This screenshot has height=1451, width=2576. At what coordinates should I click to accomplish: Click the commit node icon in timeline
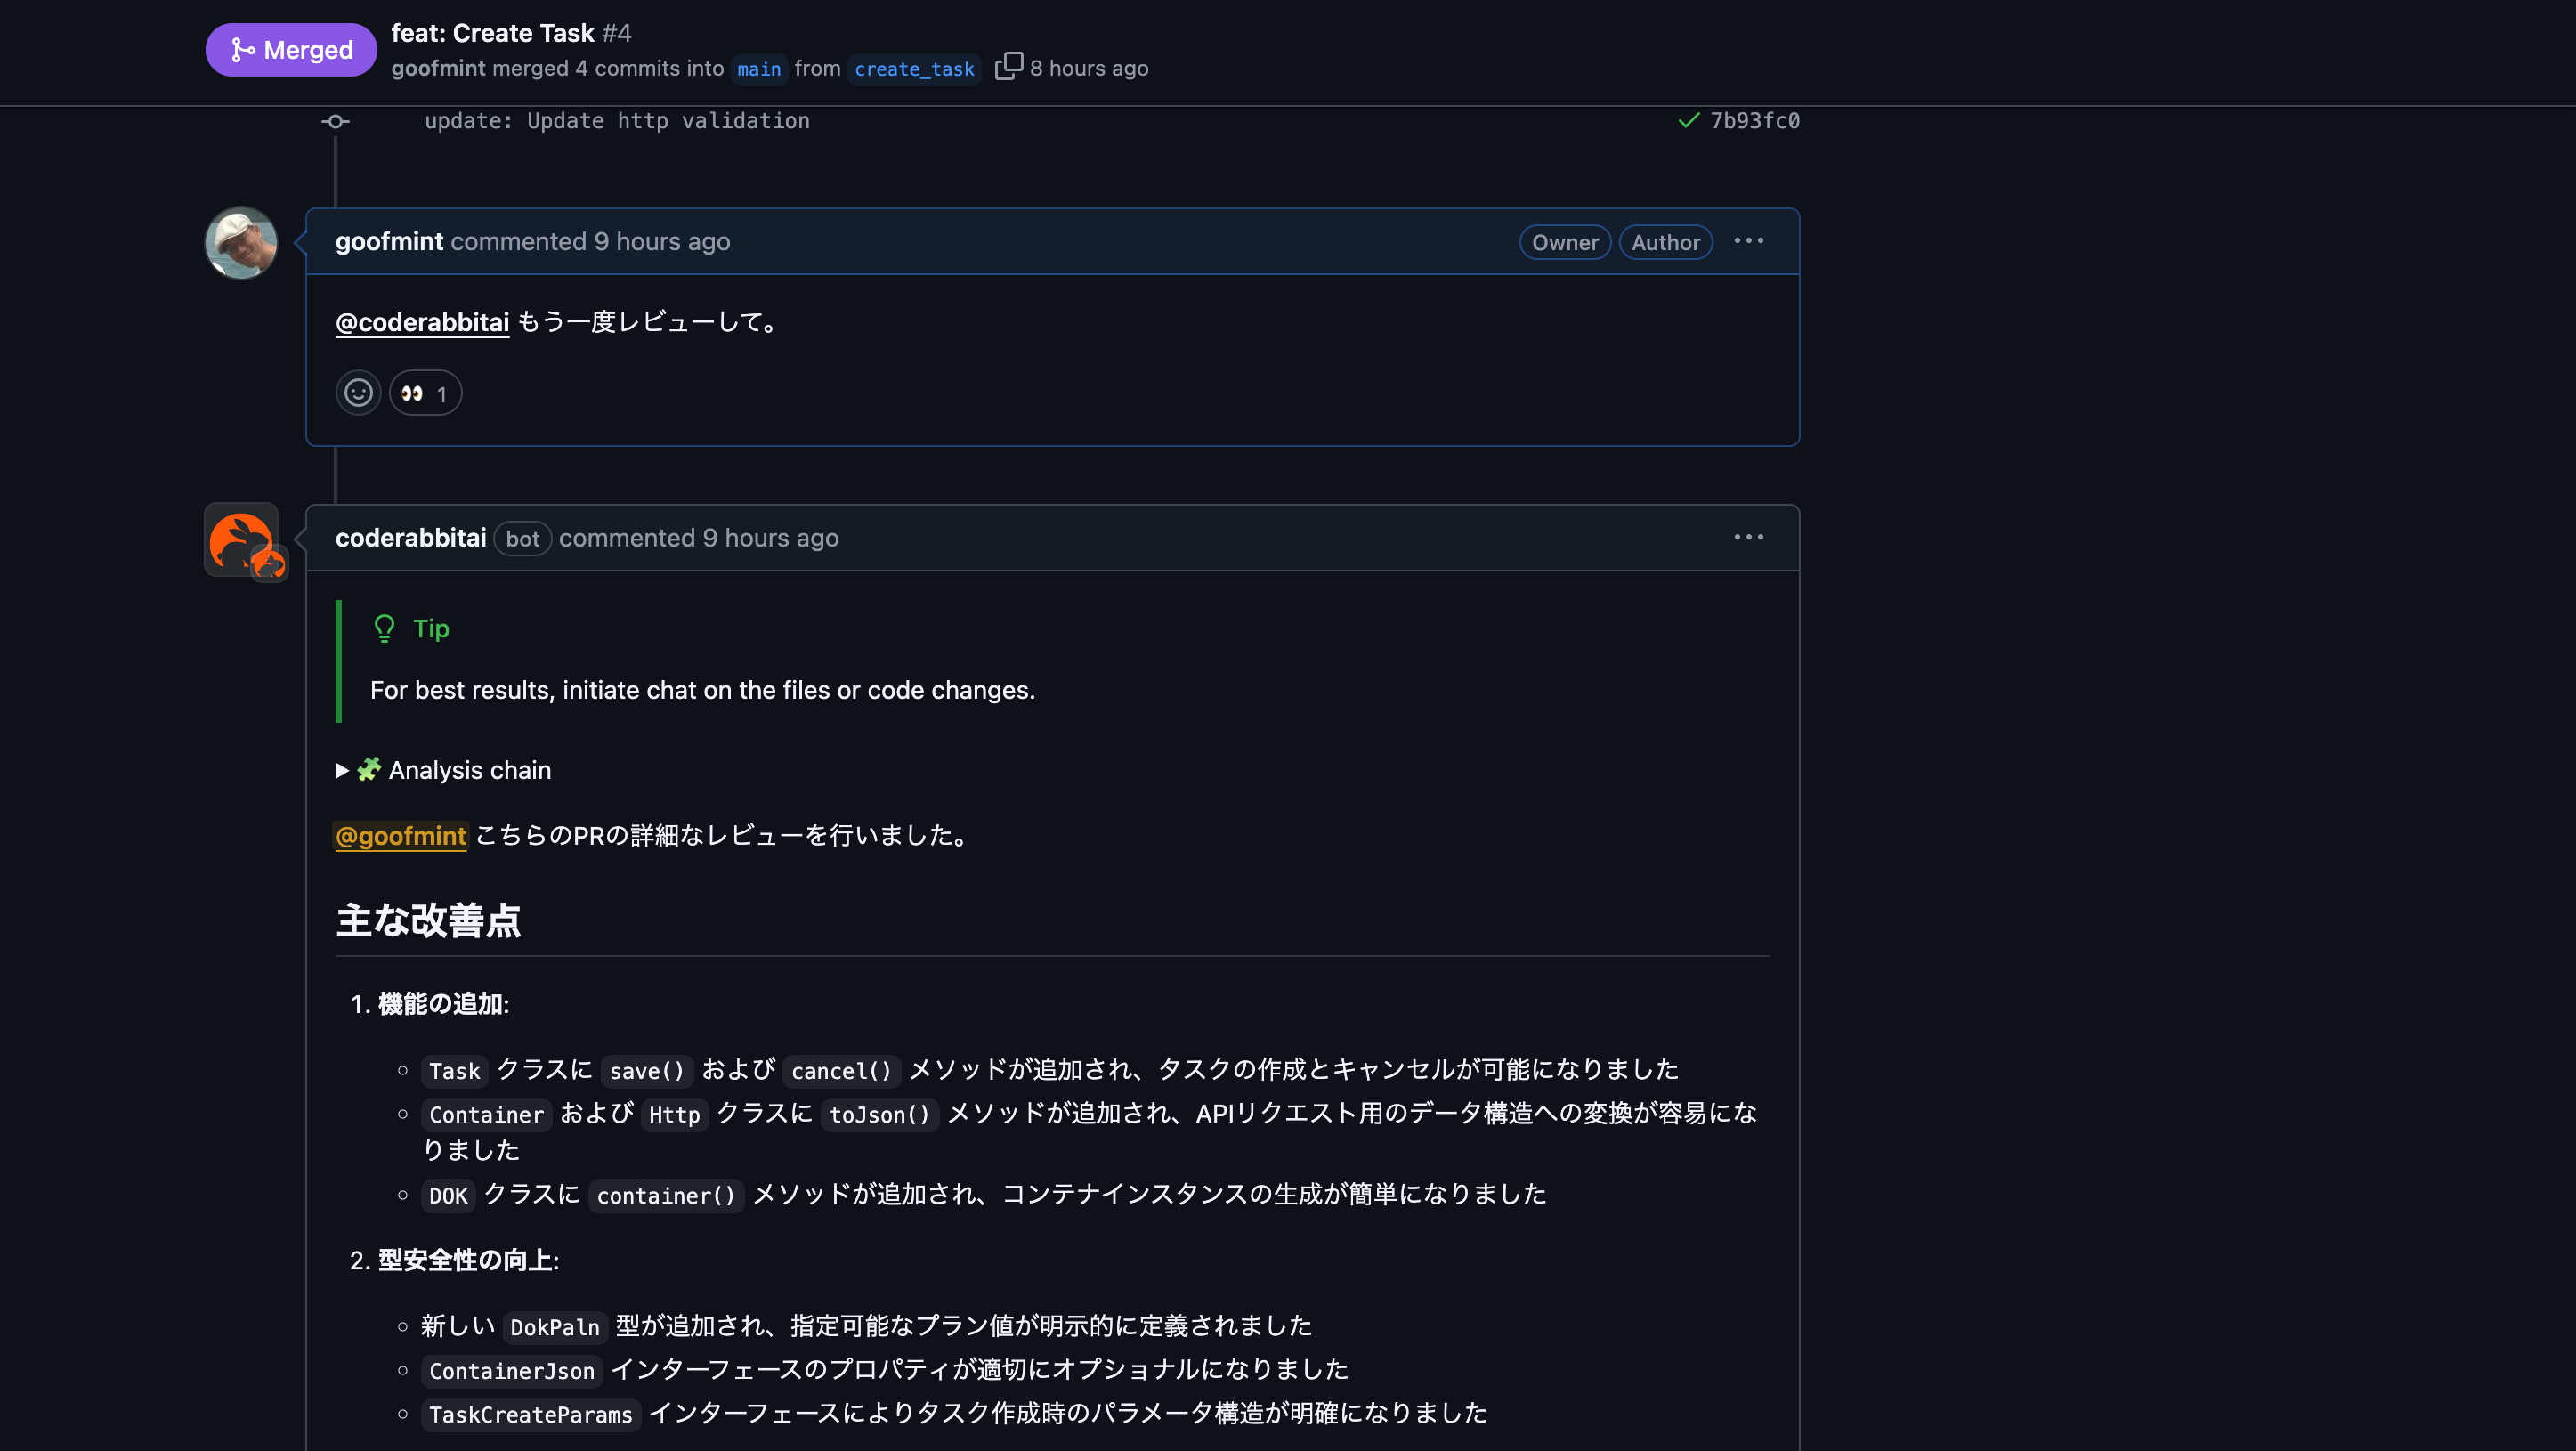point(335,121)
